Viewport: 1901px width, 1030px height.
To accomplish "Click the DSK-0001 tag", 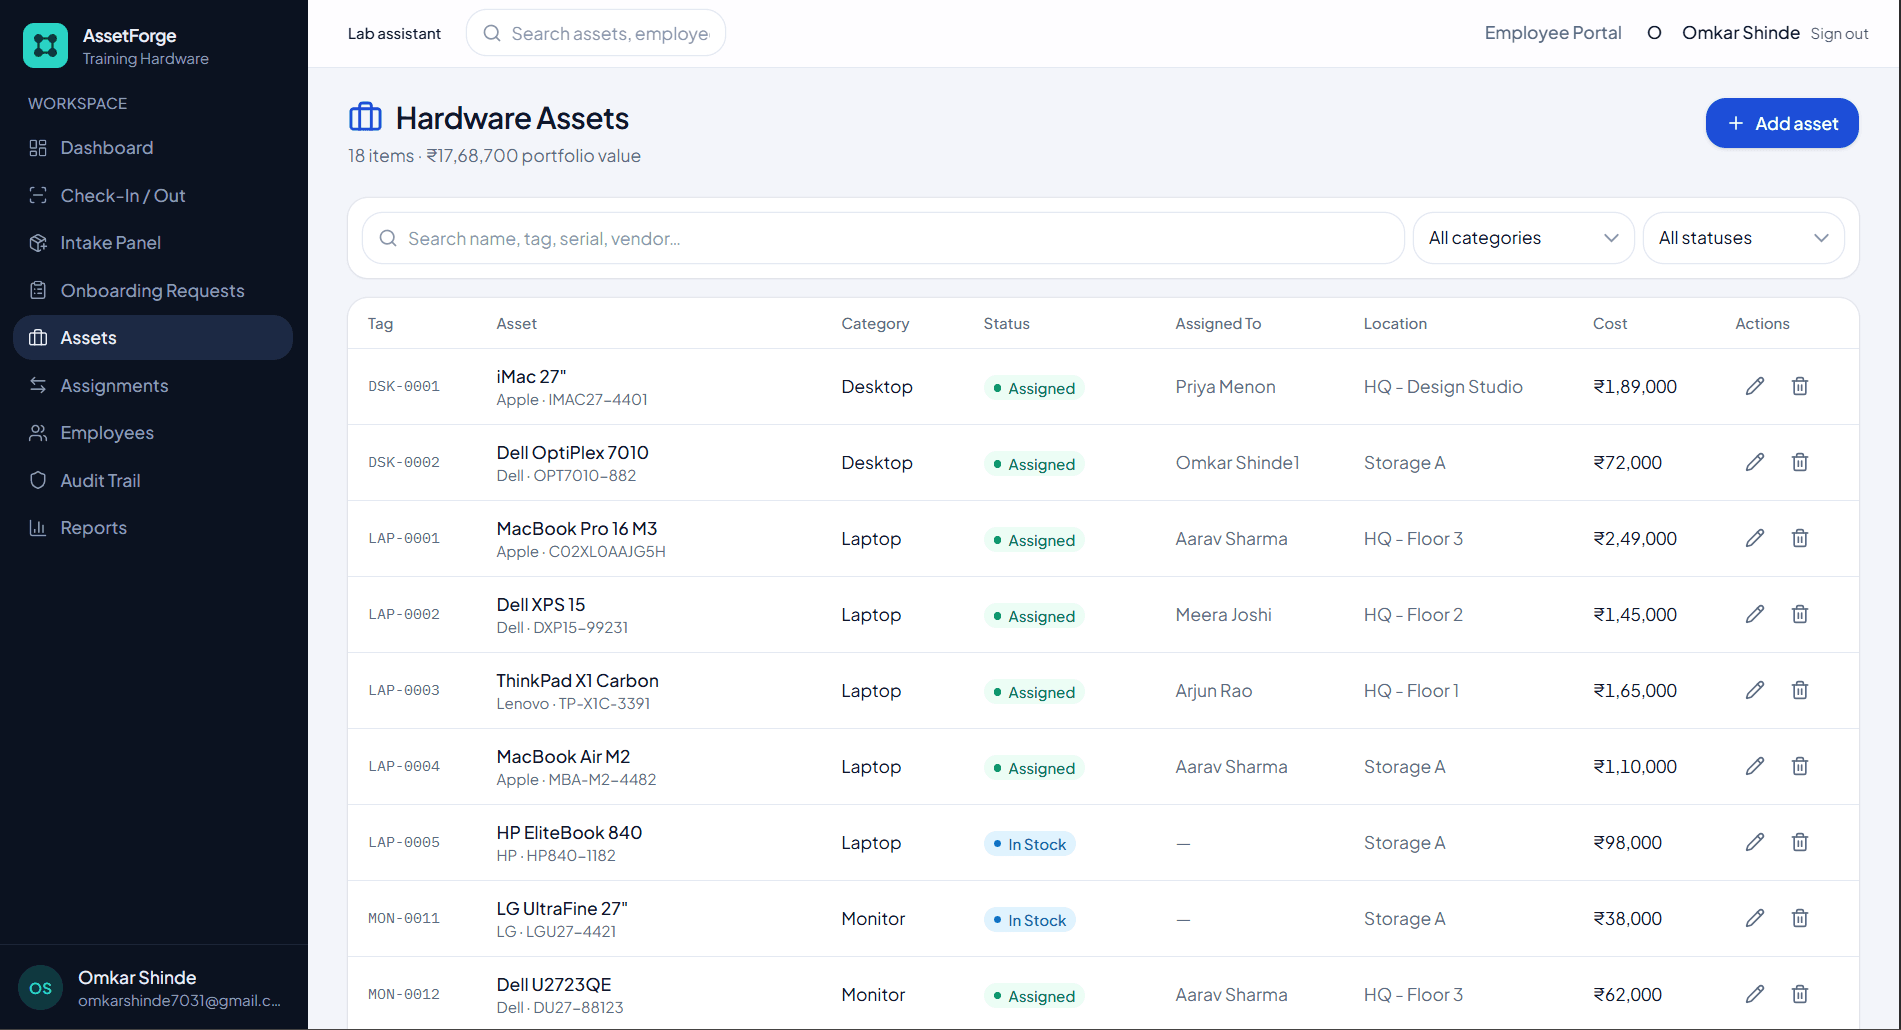I will point(404,387).
